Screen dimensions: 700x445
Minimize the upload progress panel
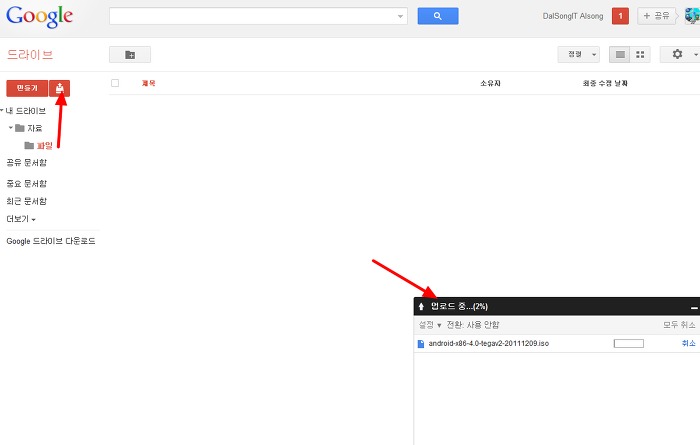[x=693, y=306]
